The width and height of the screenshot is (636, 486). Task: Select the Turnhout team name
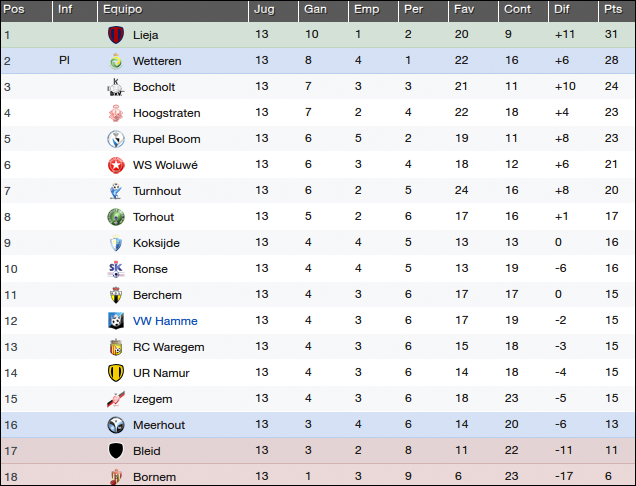click(x=157, y=191)
